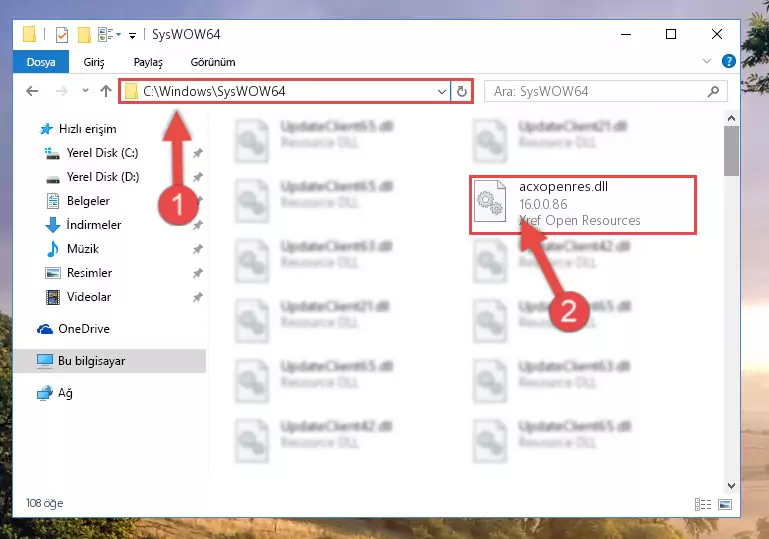Click the folder icon in the address bar
769x539 pixels.
click(131, 92)
